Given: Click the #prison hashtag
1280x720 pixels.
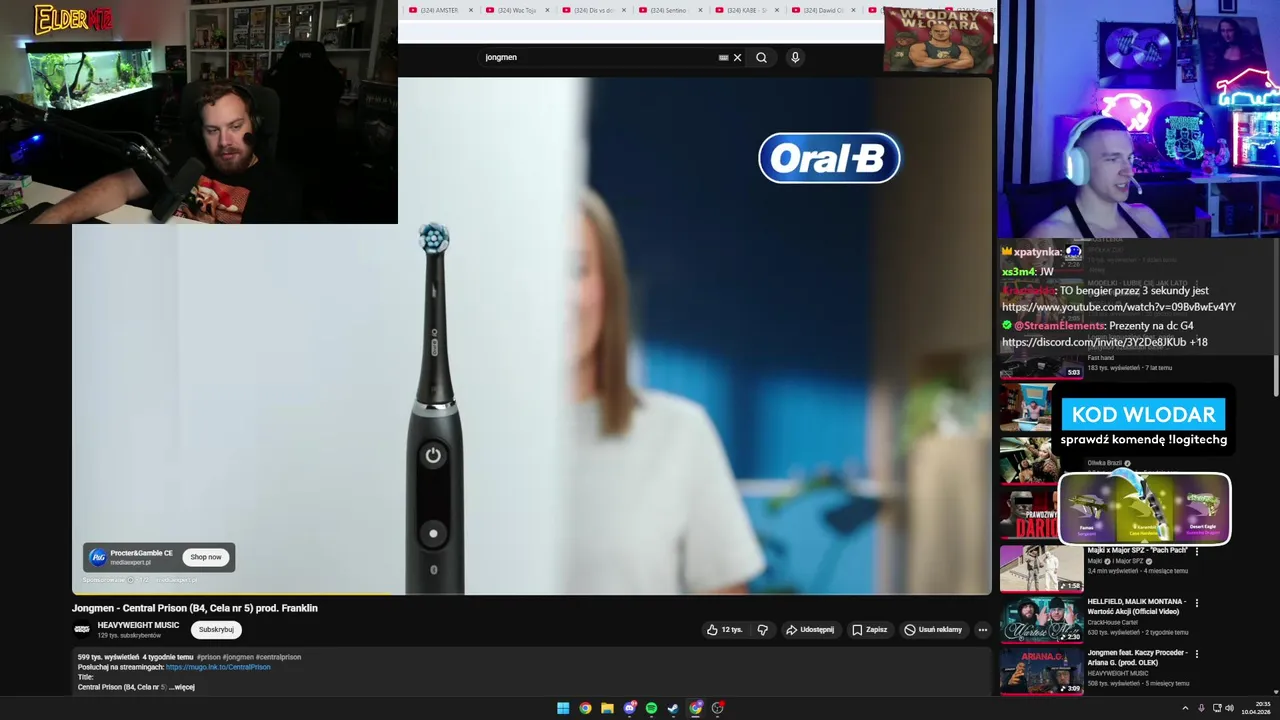Looking at the screenshot, I should [209, 657].
